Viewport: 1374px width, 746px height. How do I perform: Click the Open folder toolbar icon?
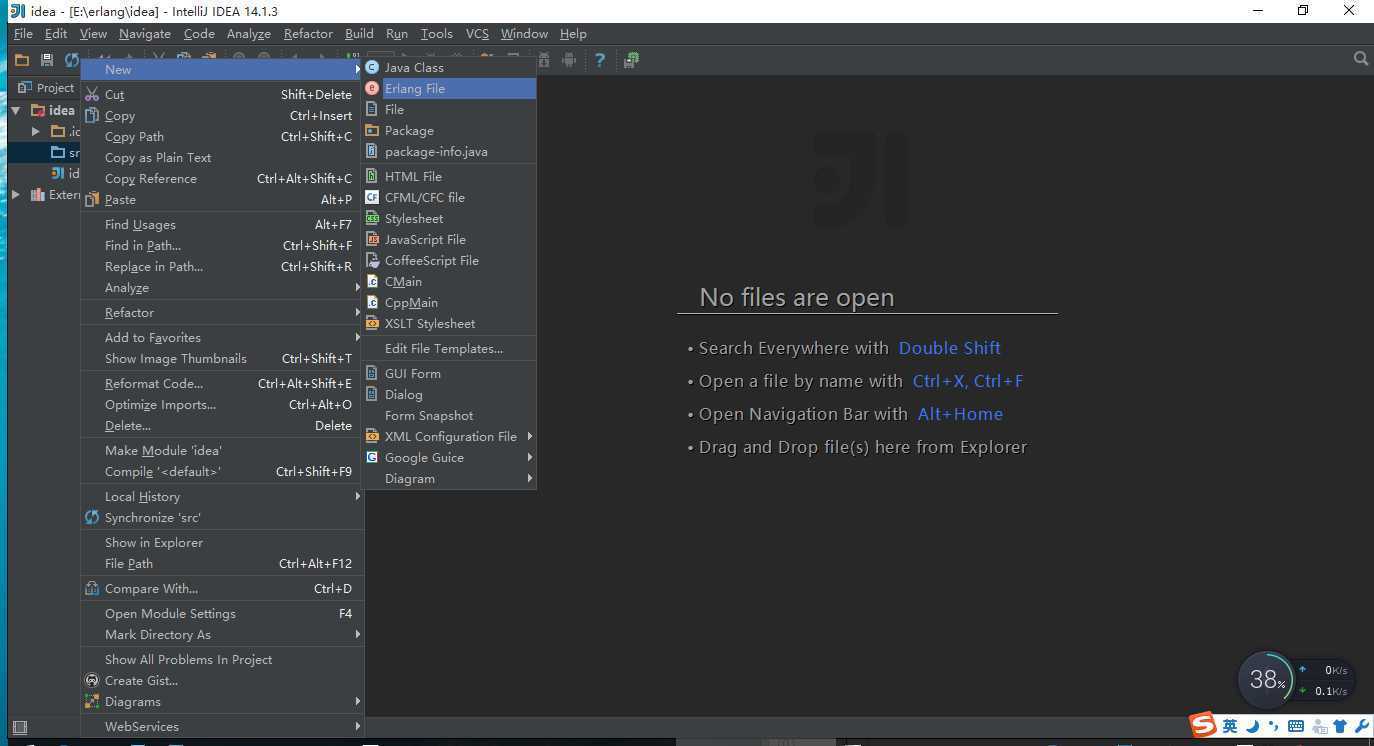click(21, 60)
